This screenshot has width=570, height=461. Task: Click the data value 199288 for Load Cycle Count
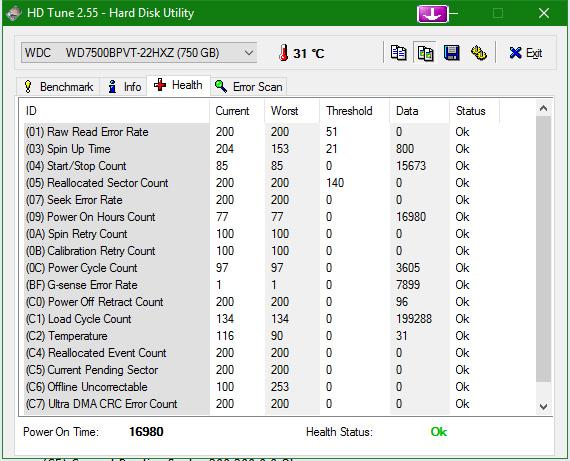[414, 319]
